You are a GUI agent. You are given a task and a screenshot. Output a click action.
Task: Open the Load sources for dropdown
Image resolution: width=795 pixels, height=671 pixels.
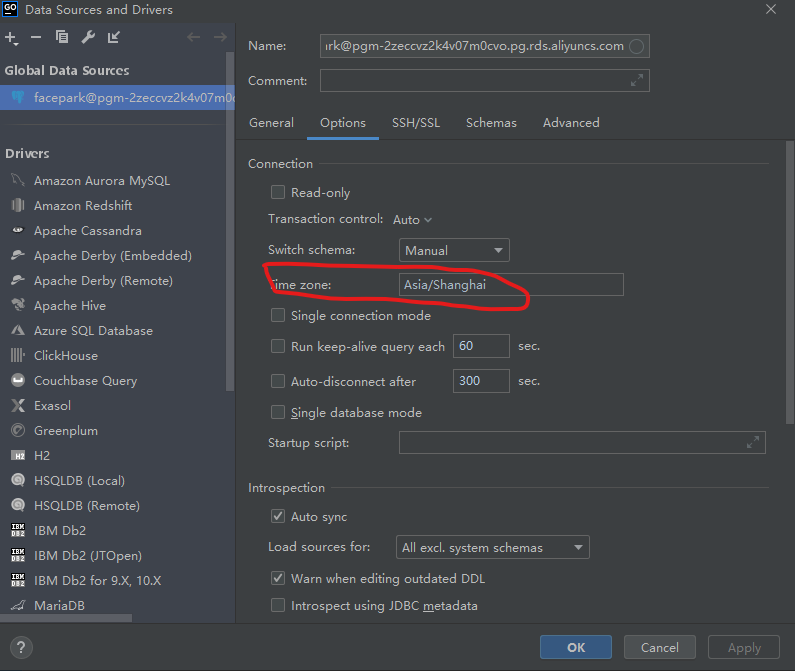[x=492, y=547]
